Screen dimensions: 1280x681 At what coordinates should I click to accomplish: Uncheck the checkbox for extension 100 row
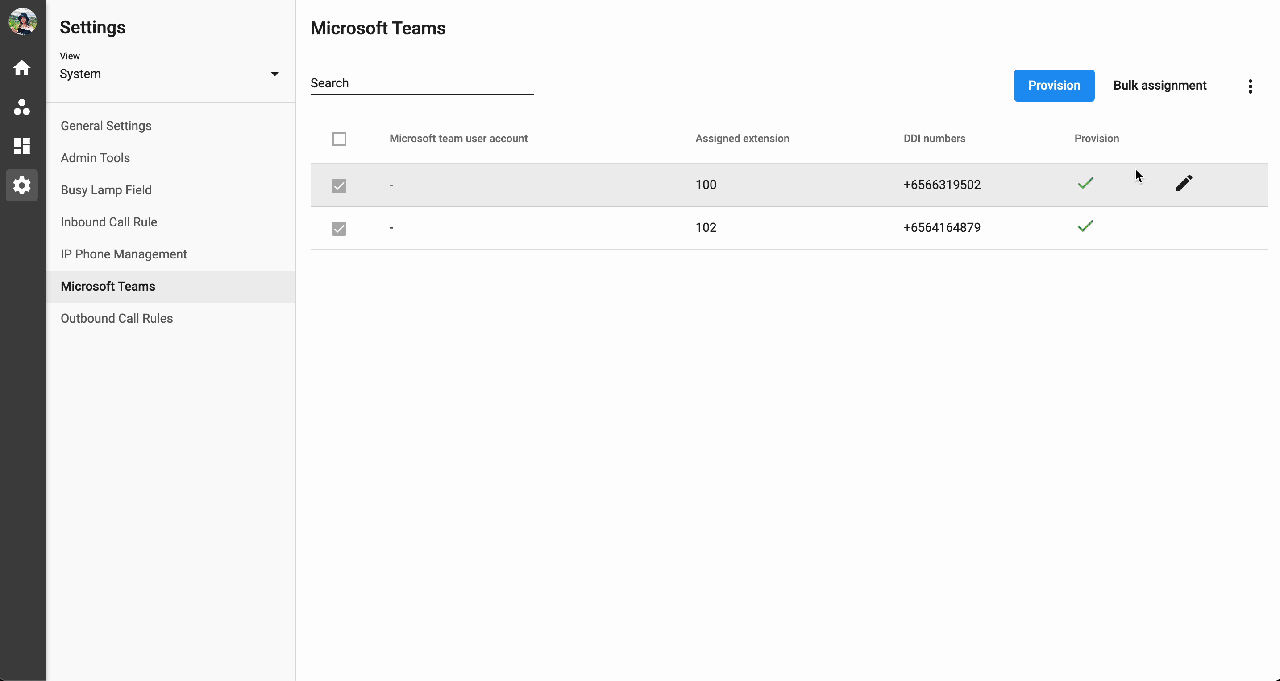[339, 185]
